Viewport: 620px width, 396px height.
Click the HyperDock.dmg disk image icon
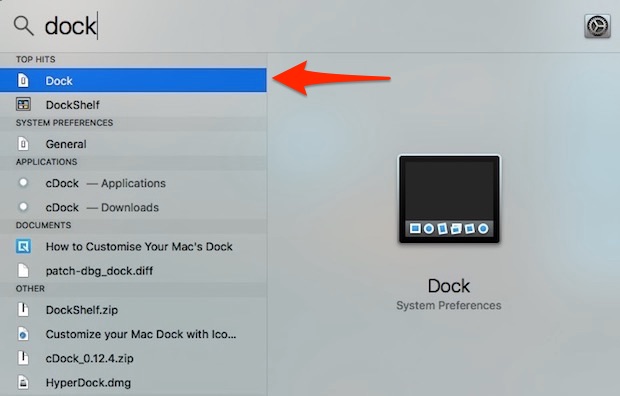[23, 382]
